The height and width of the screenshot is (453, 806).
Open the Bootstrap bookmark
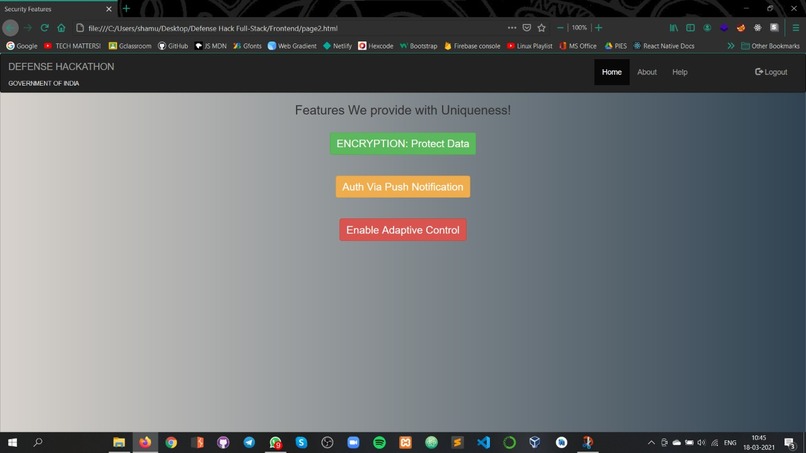click(x=418, y=46)
